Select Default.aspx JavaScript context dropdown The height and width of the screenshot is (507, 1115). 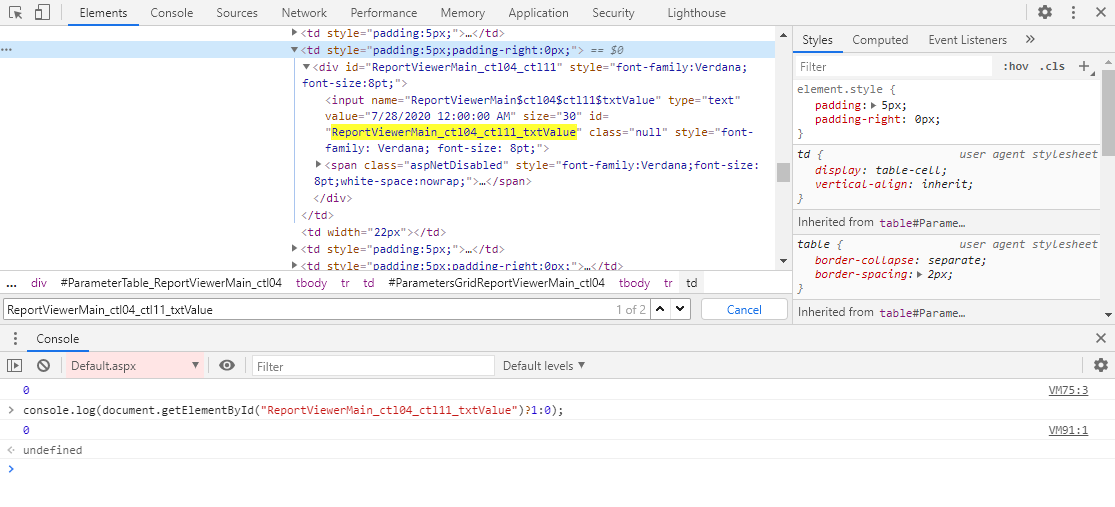tap(135, 366)
